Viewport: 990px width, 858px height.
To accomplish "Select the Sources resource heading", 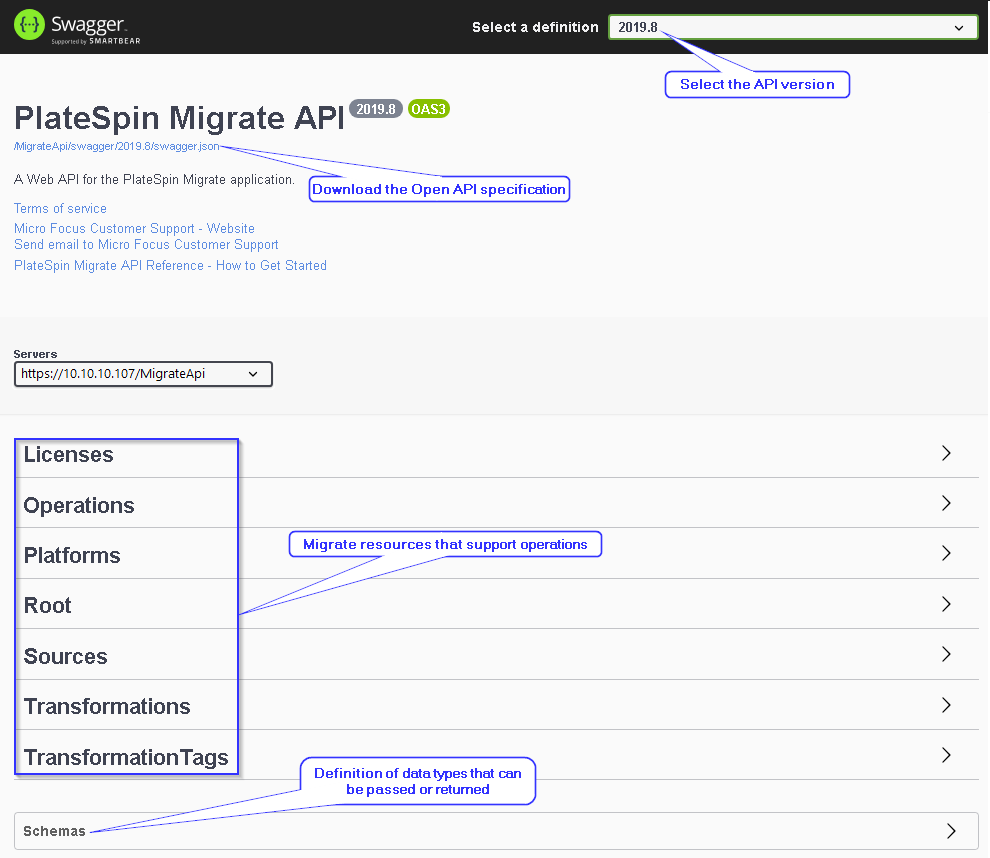I will pos(65,657).
